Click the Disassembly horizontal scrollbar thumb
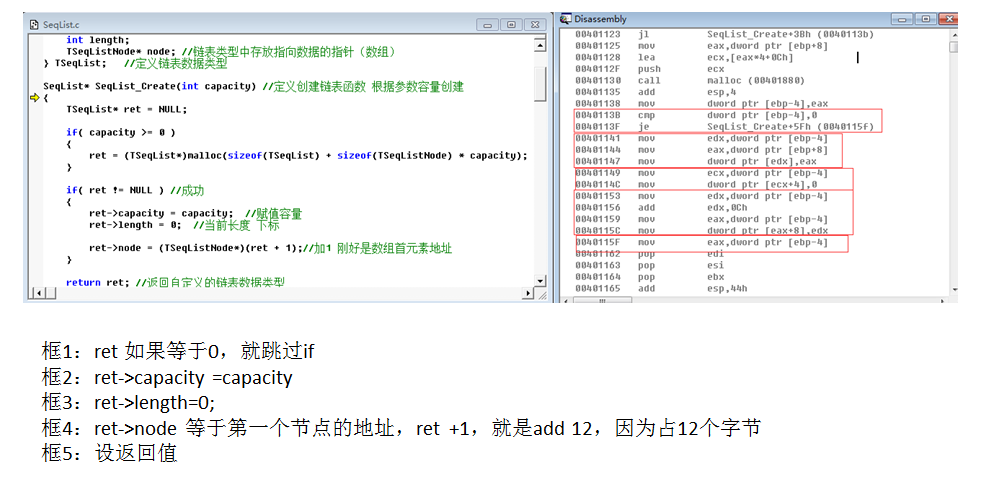 click(601, 299)
